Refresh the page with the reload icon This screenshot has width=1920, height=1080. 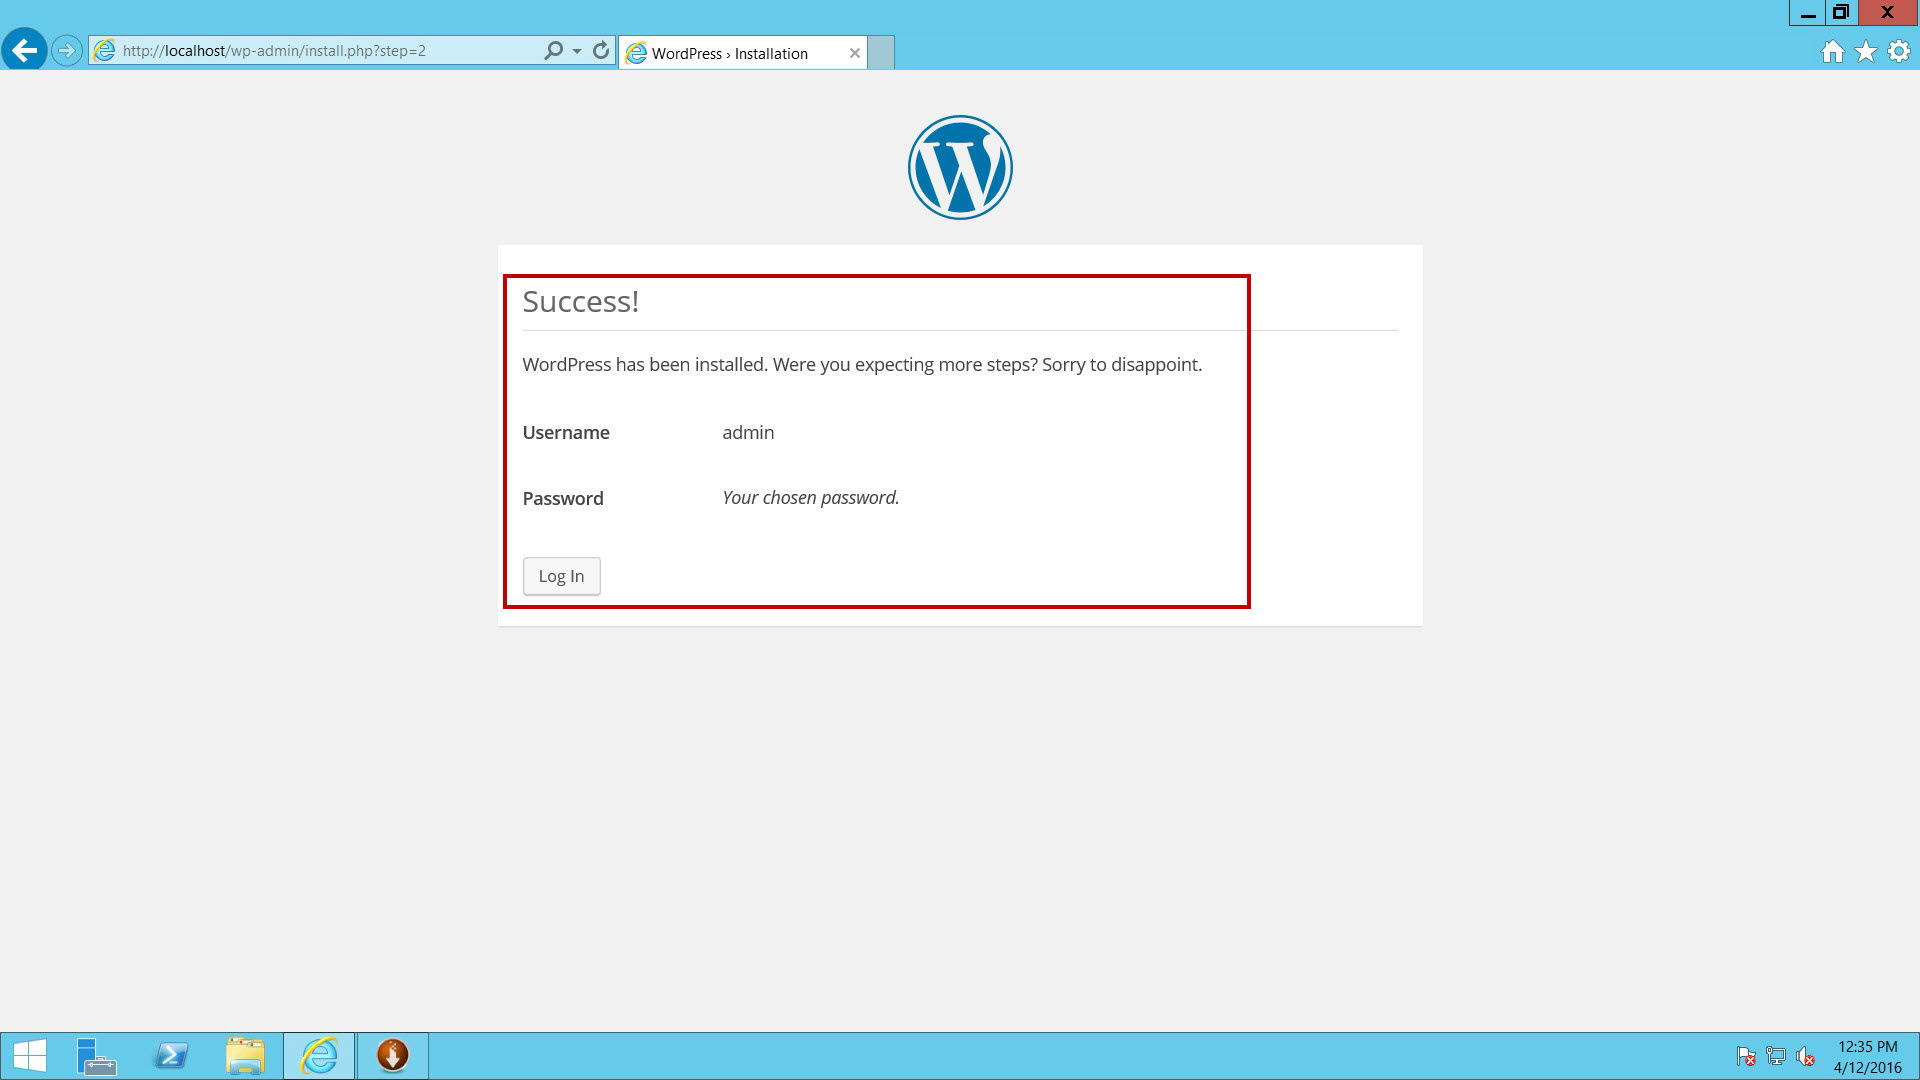point(601,50)
